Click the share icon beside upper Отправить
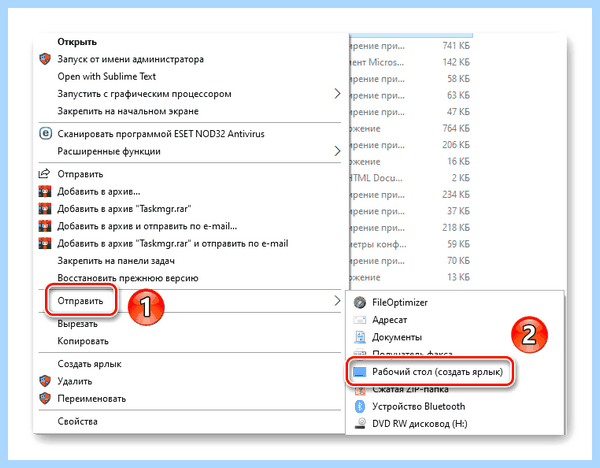Viewport: 600px width, 468px height. tap(44, 174)
